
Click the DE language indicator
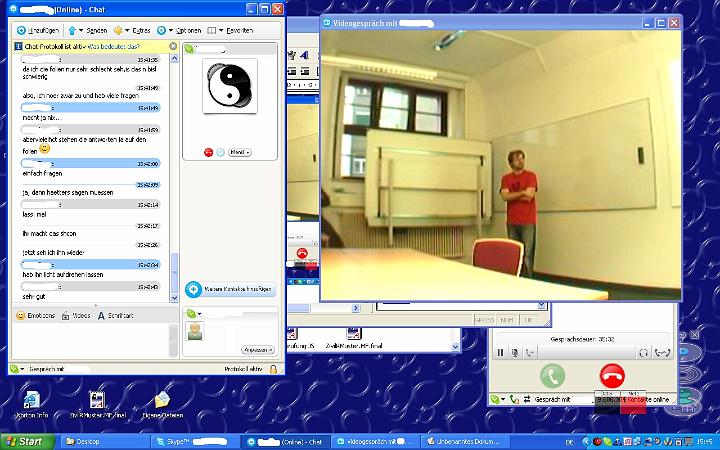[569, 442]
